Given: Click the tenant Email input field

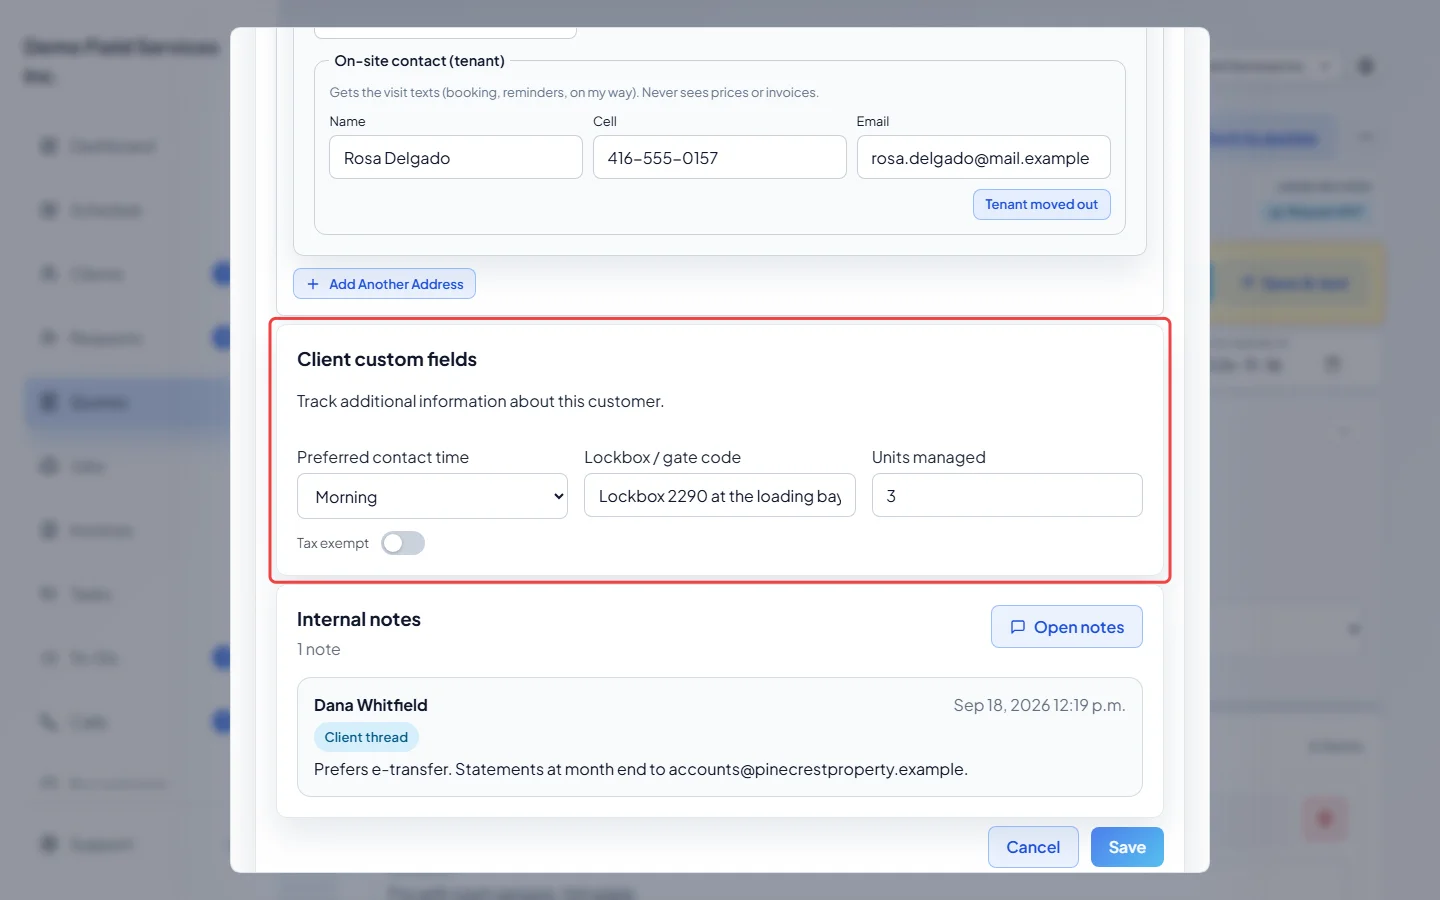Looking at the screenshot, I should (x=984, y=157).
